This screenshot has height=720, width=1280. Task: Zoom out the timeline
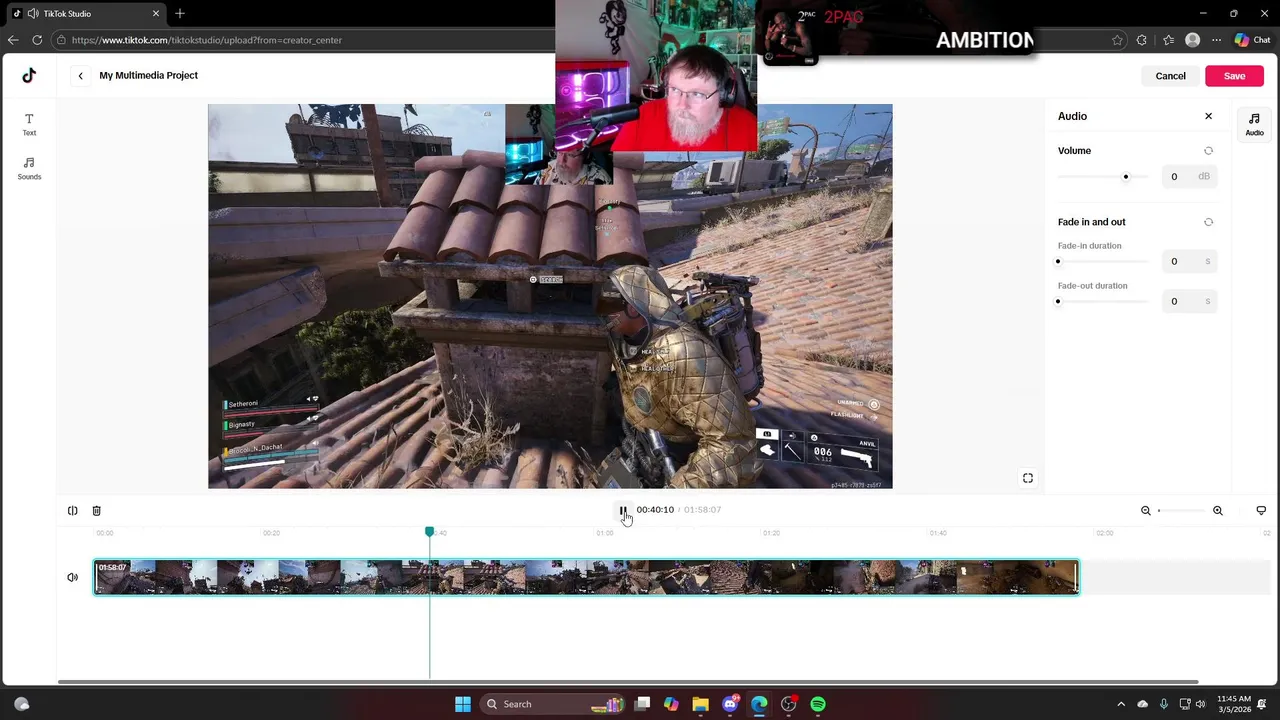(1146, 511)
